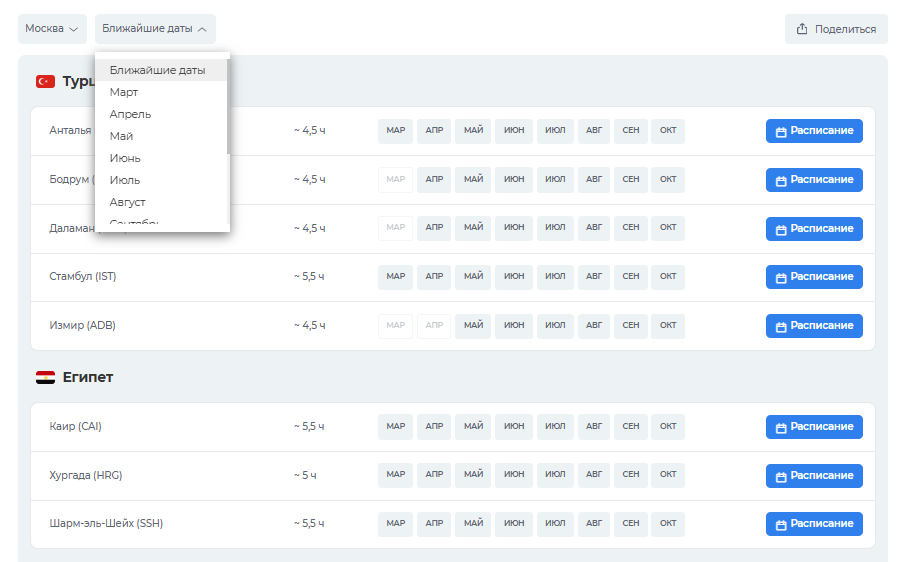This screenshot has width=909, height=562.
Task: Open Расписание for Каир (CAI)
Action: [814, 427]
